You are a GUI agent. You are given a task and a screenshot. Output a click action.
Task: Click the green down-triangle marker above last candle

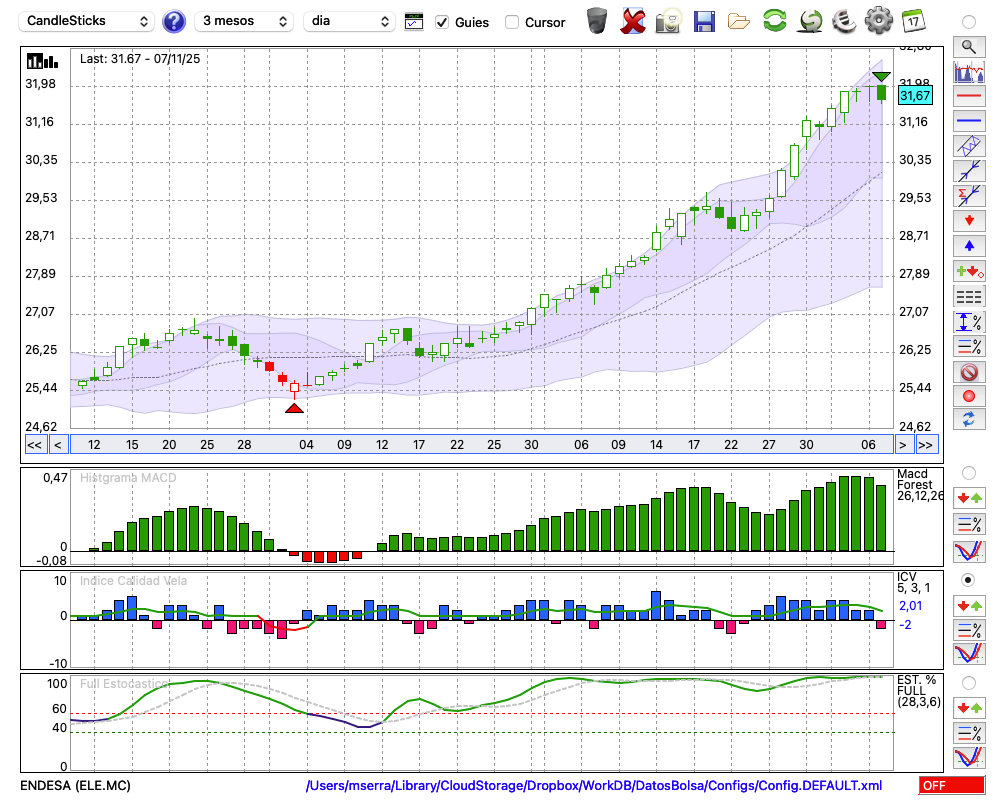coord(881,76)
